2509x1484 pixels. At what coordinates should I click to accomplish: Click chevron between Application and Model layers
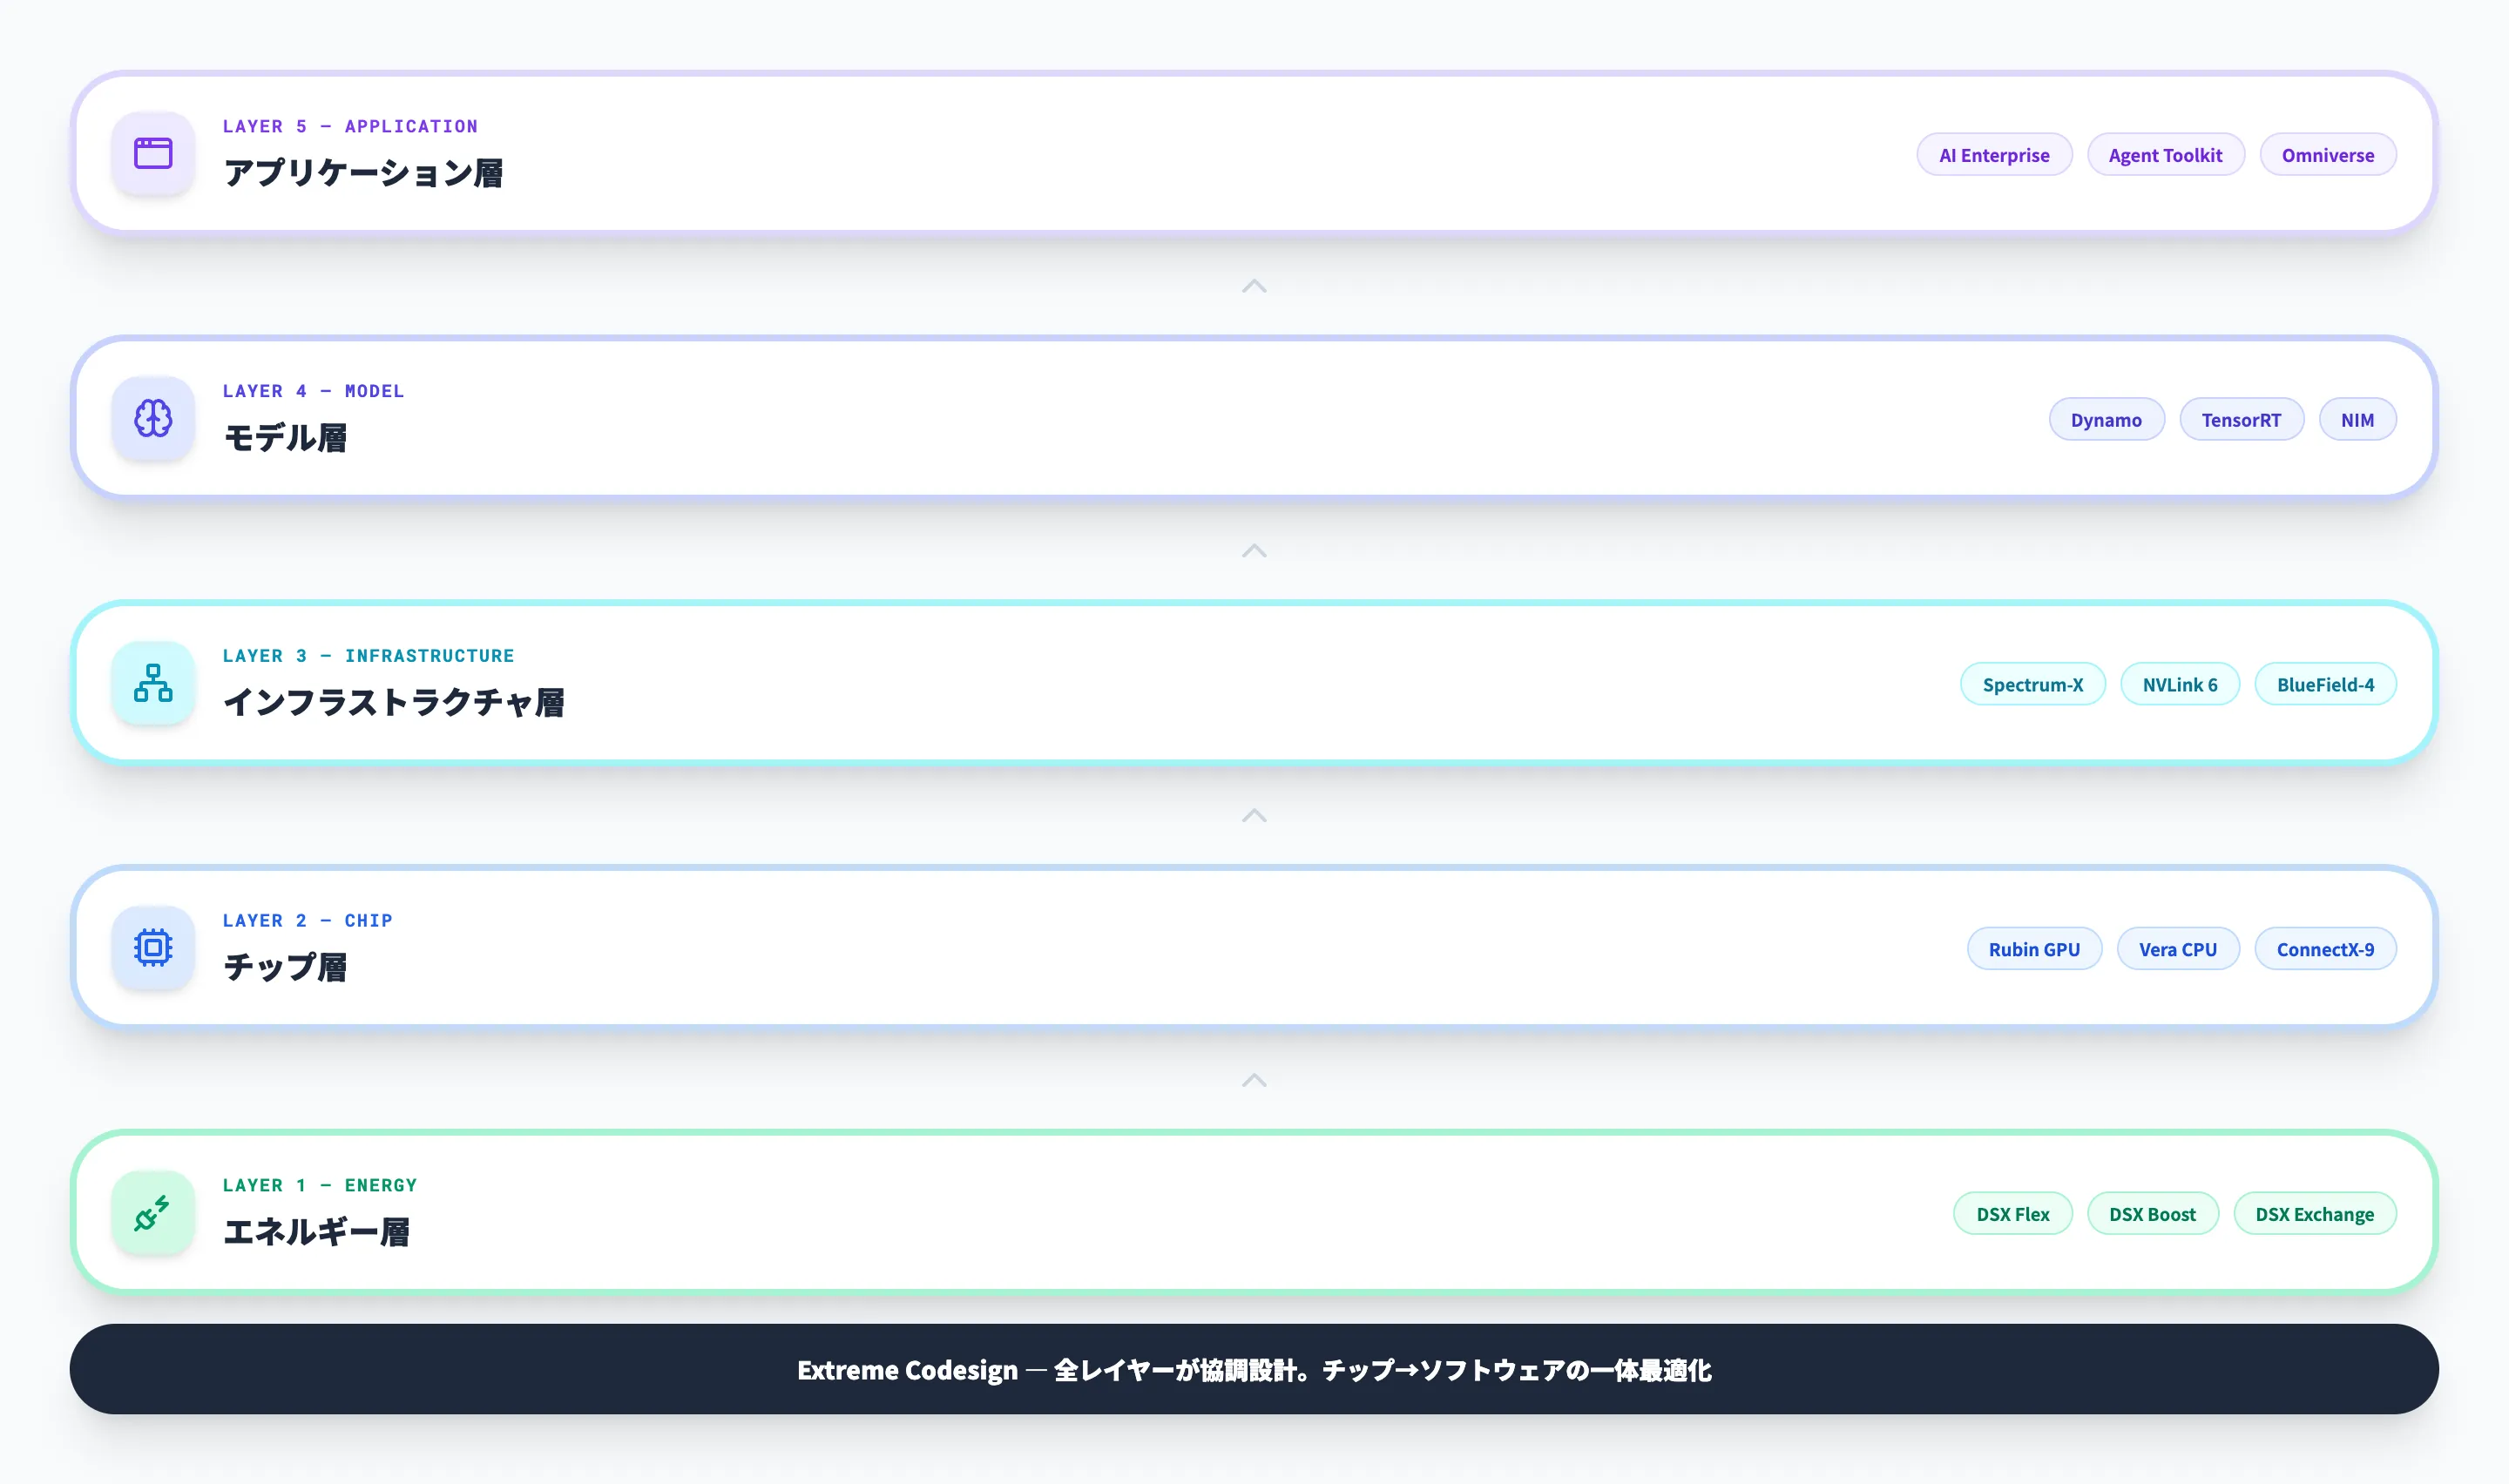pos(1254,287)
